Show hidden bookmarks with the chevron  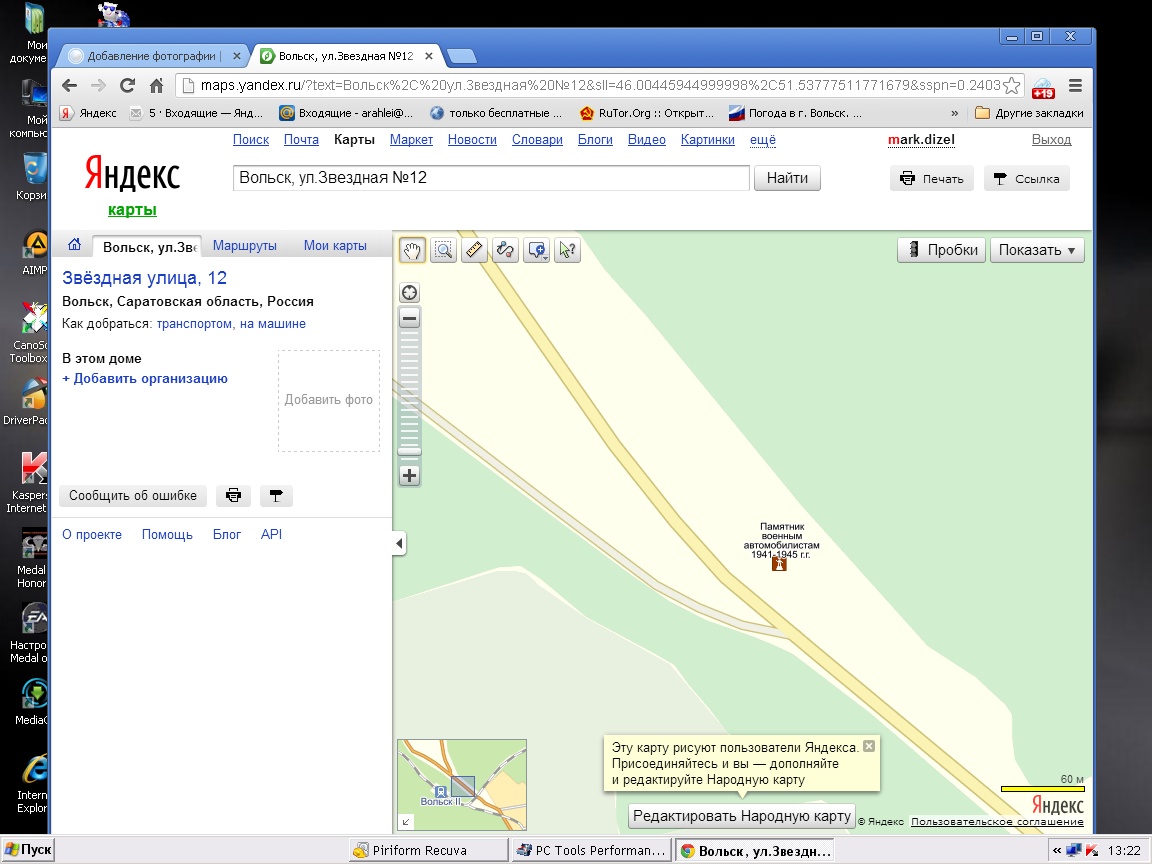tap(954, 113)
